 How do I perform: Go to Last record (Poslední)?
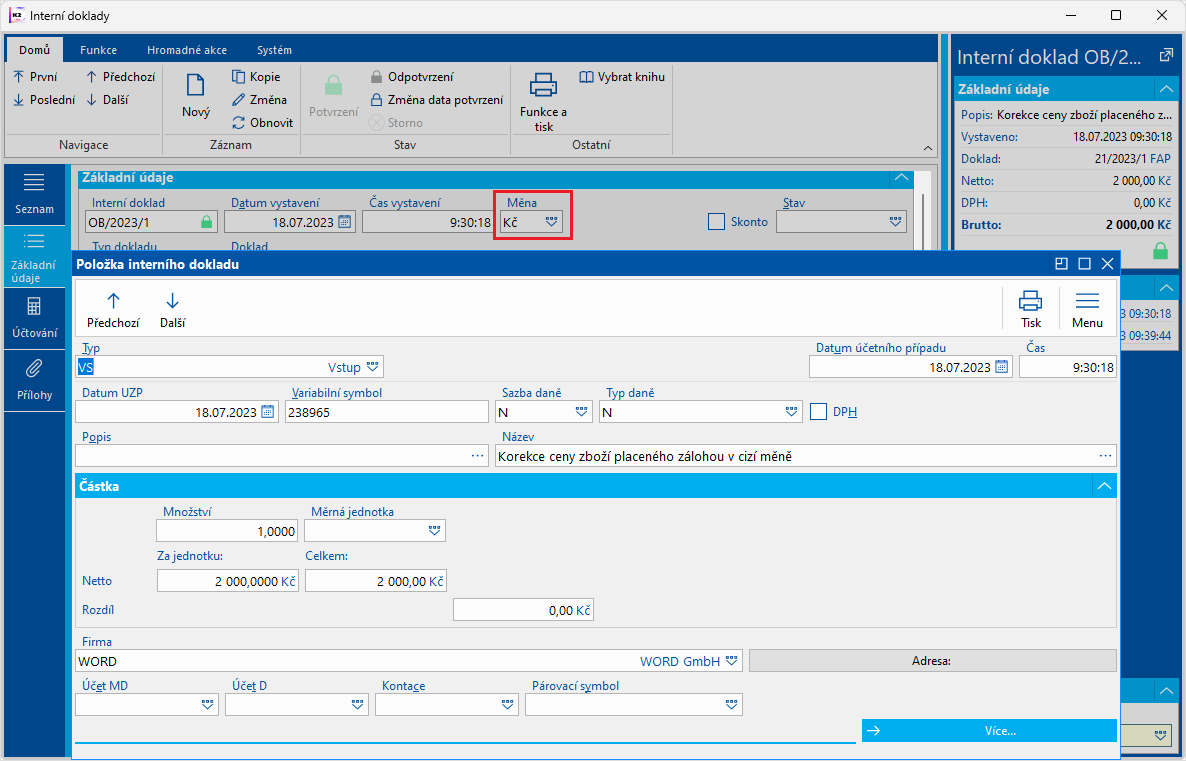point(44,99)
